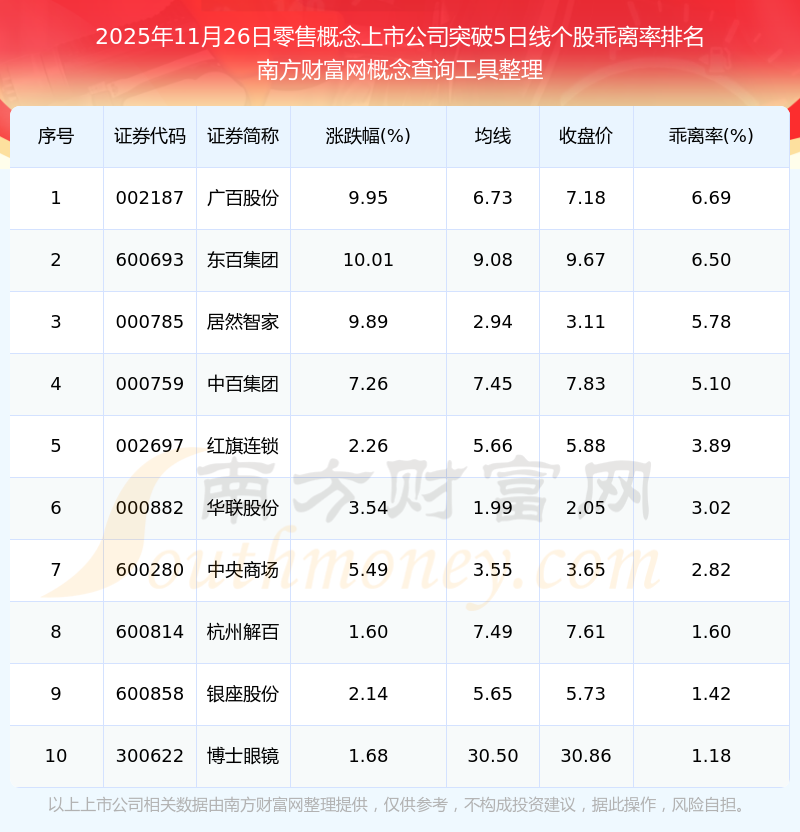Click the disclaimer text at the bottom
The height and width of the screenshot is (832, 800).
pos(396,805)
